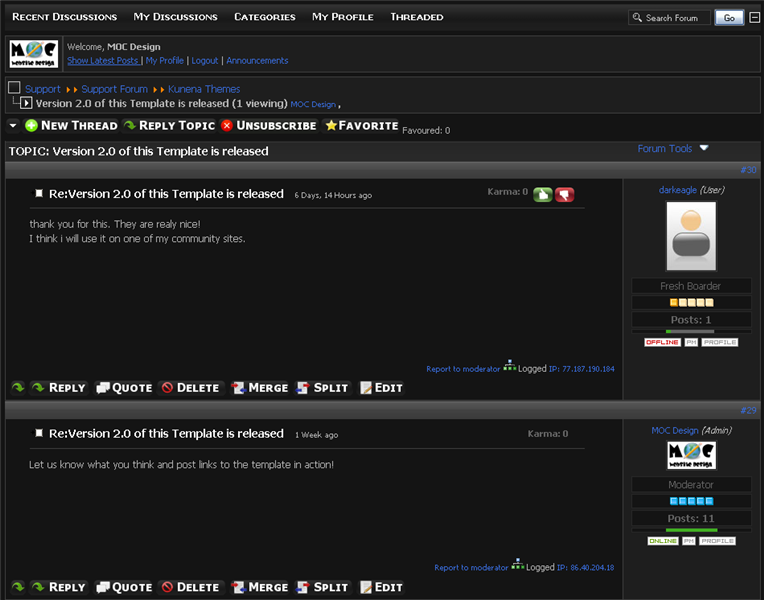Click into the Search Forum field

click(669, 18)
